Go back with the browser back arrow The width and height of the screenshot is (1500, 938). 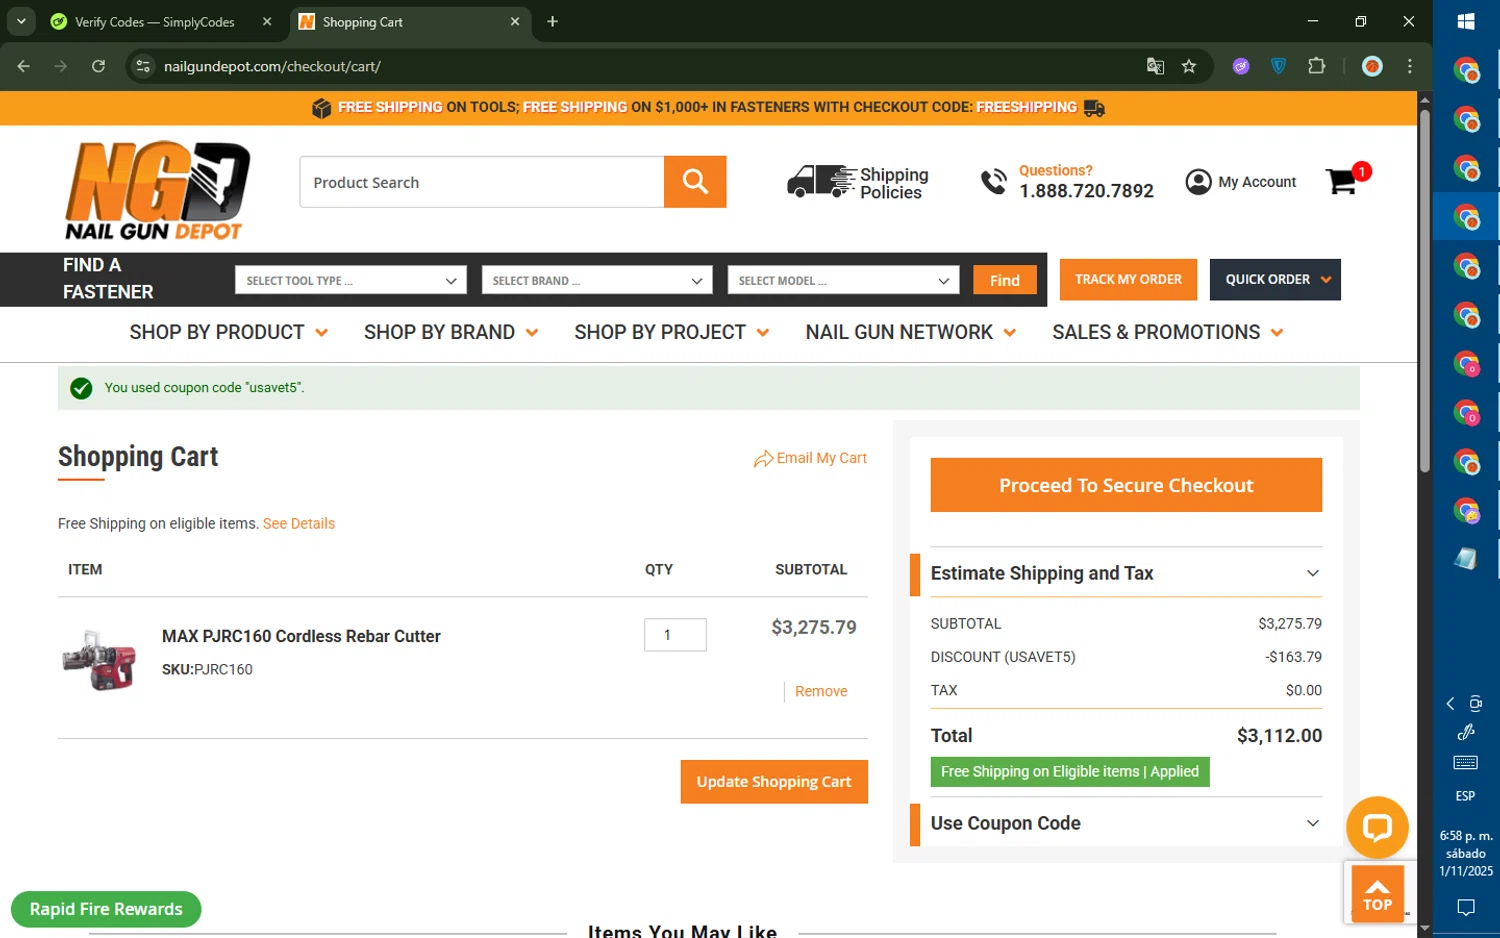(x=24, y=66)
